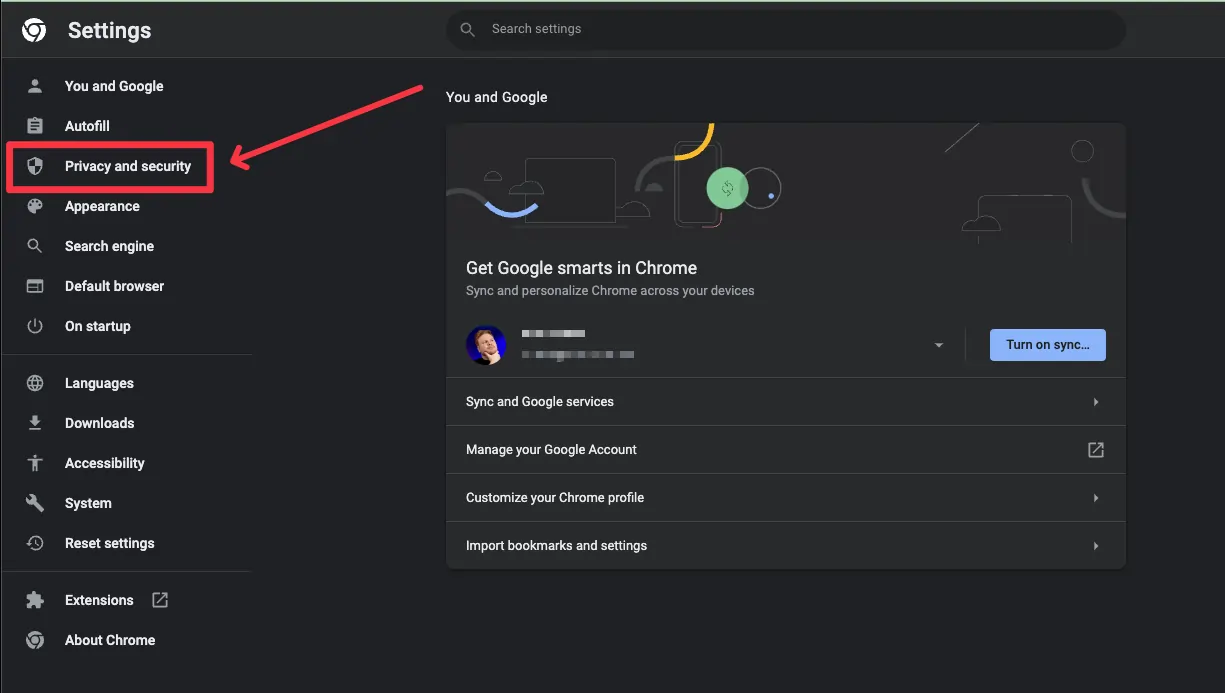Expand the account dropdown arrow

point(938,345)
